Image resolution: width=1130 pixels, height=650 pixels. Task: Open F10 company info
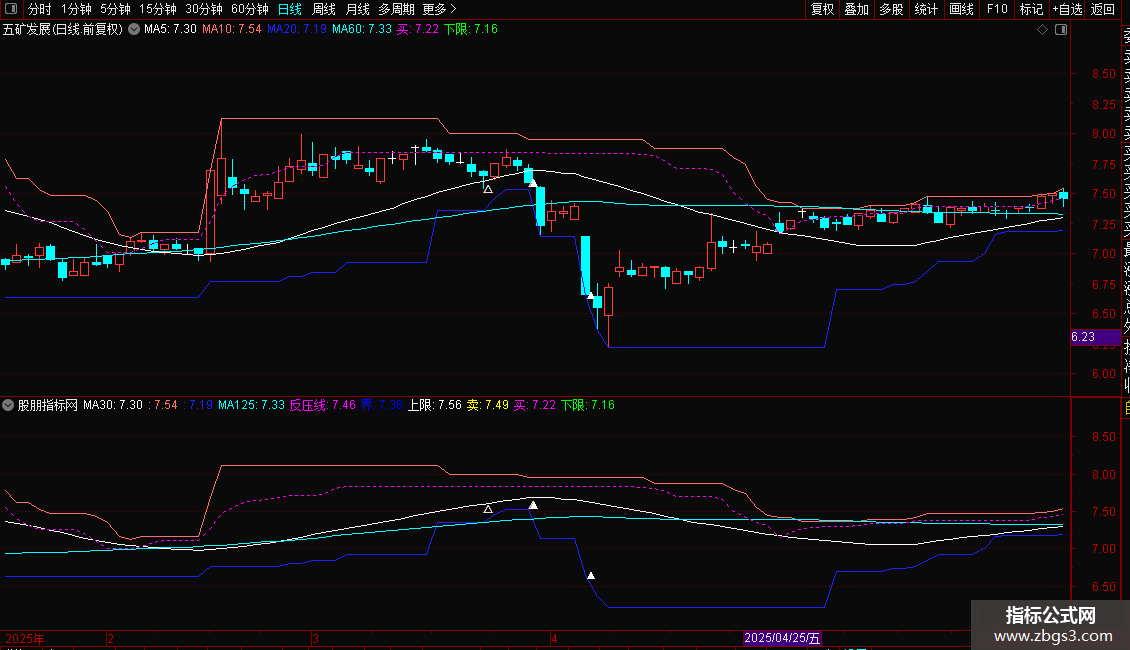coord(997,9)
